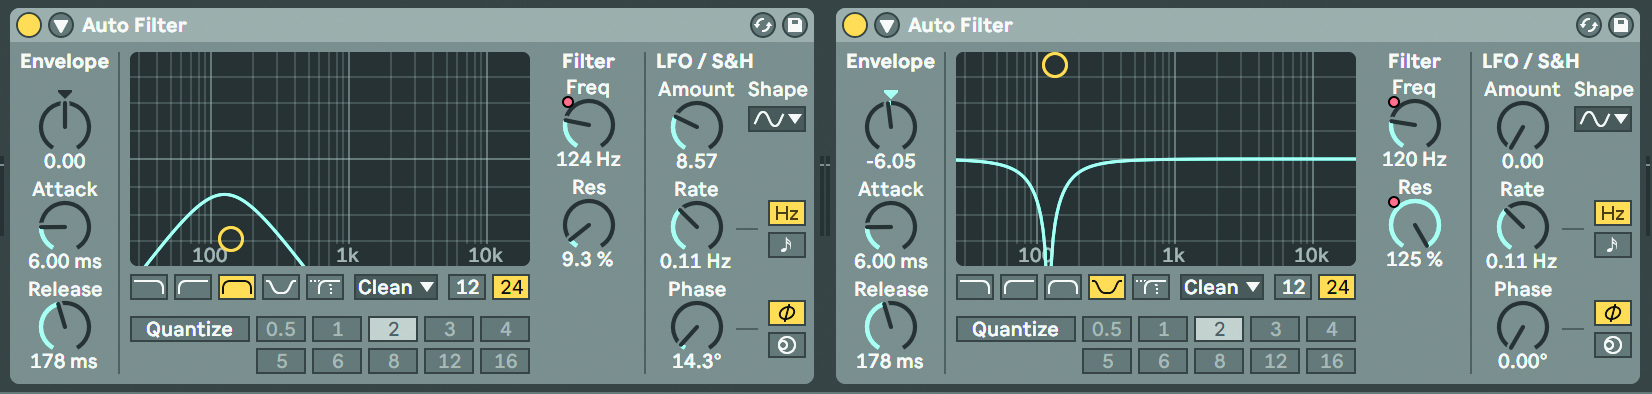The image size is (1652, 394).
Task: Select highpass filter type in right device
Action: point(1019,288)
